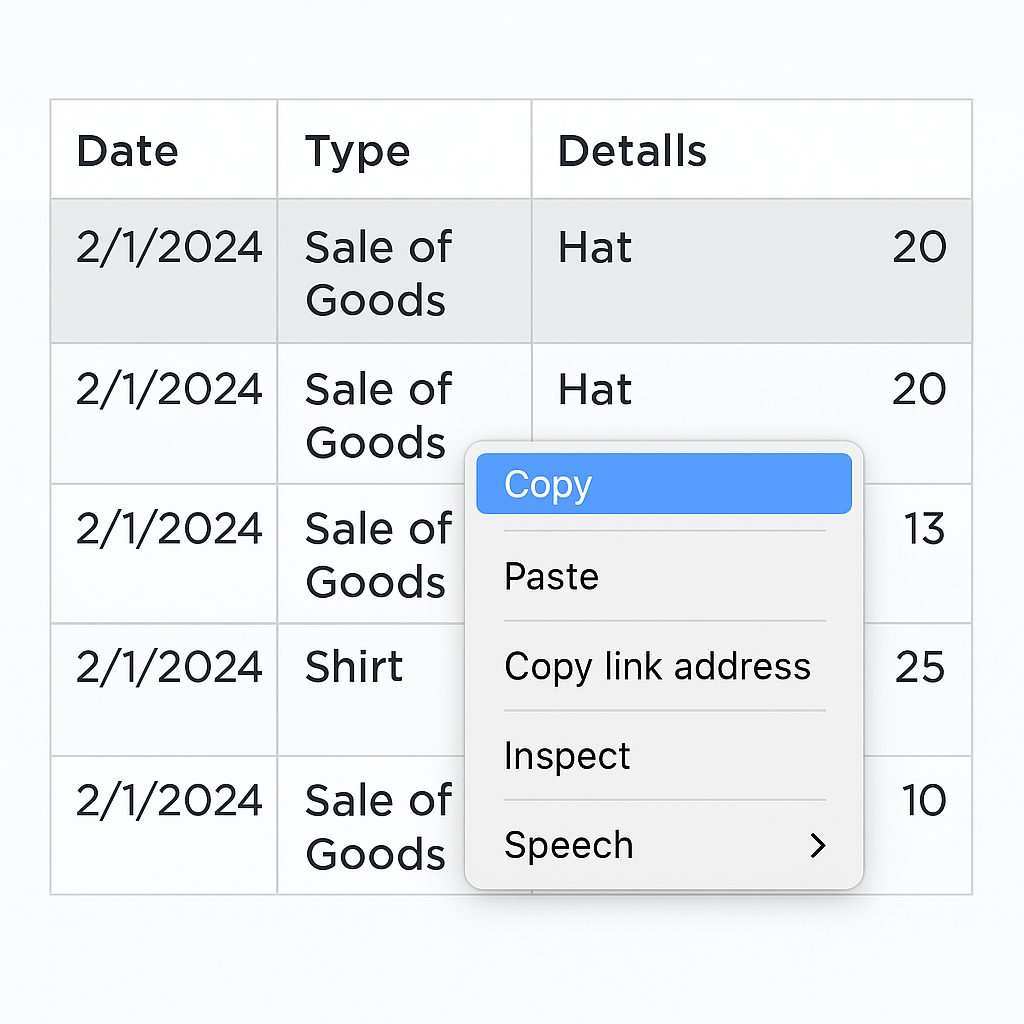Click the amount 10 in last row
1024x1024 pixels.
924,800
